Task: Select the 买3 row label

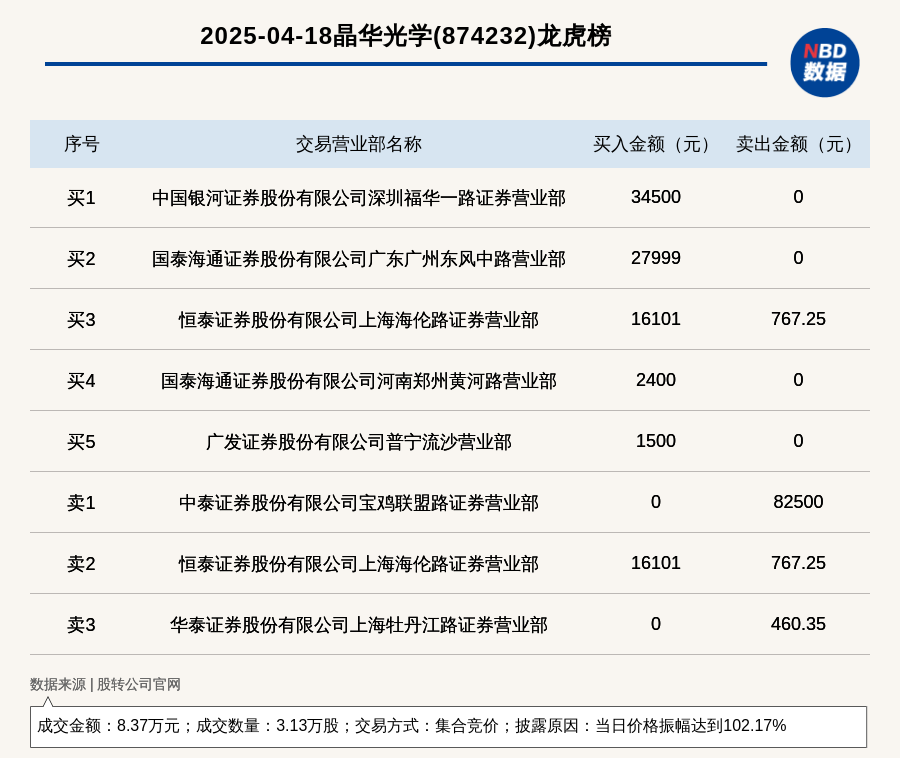Action: tap(81, 320)
